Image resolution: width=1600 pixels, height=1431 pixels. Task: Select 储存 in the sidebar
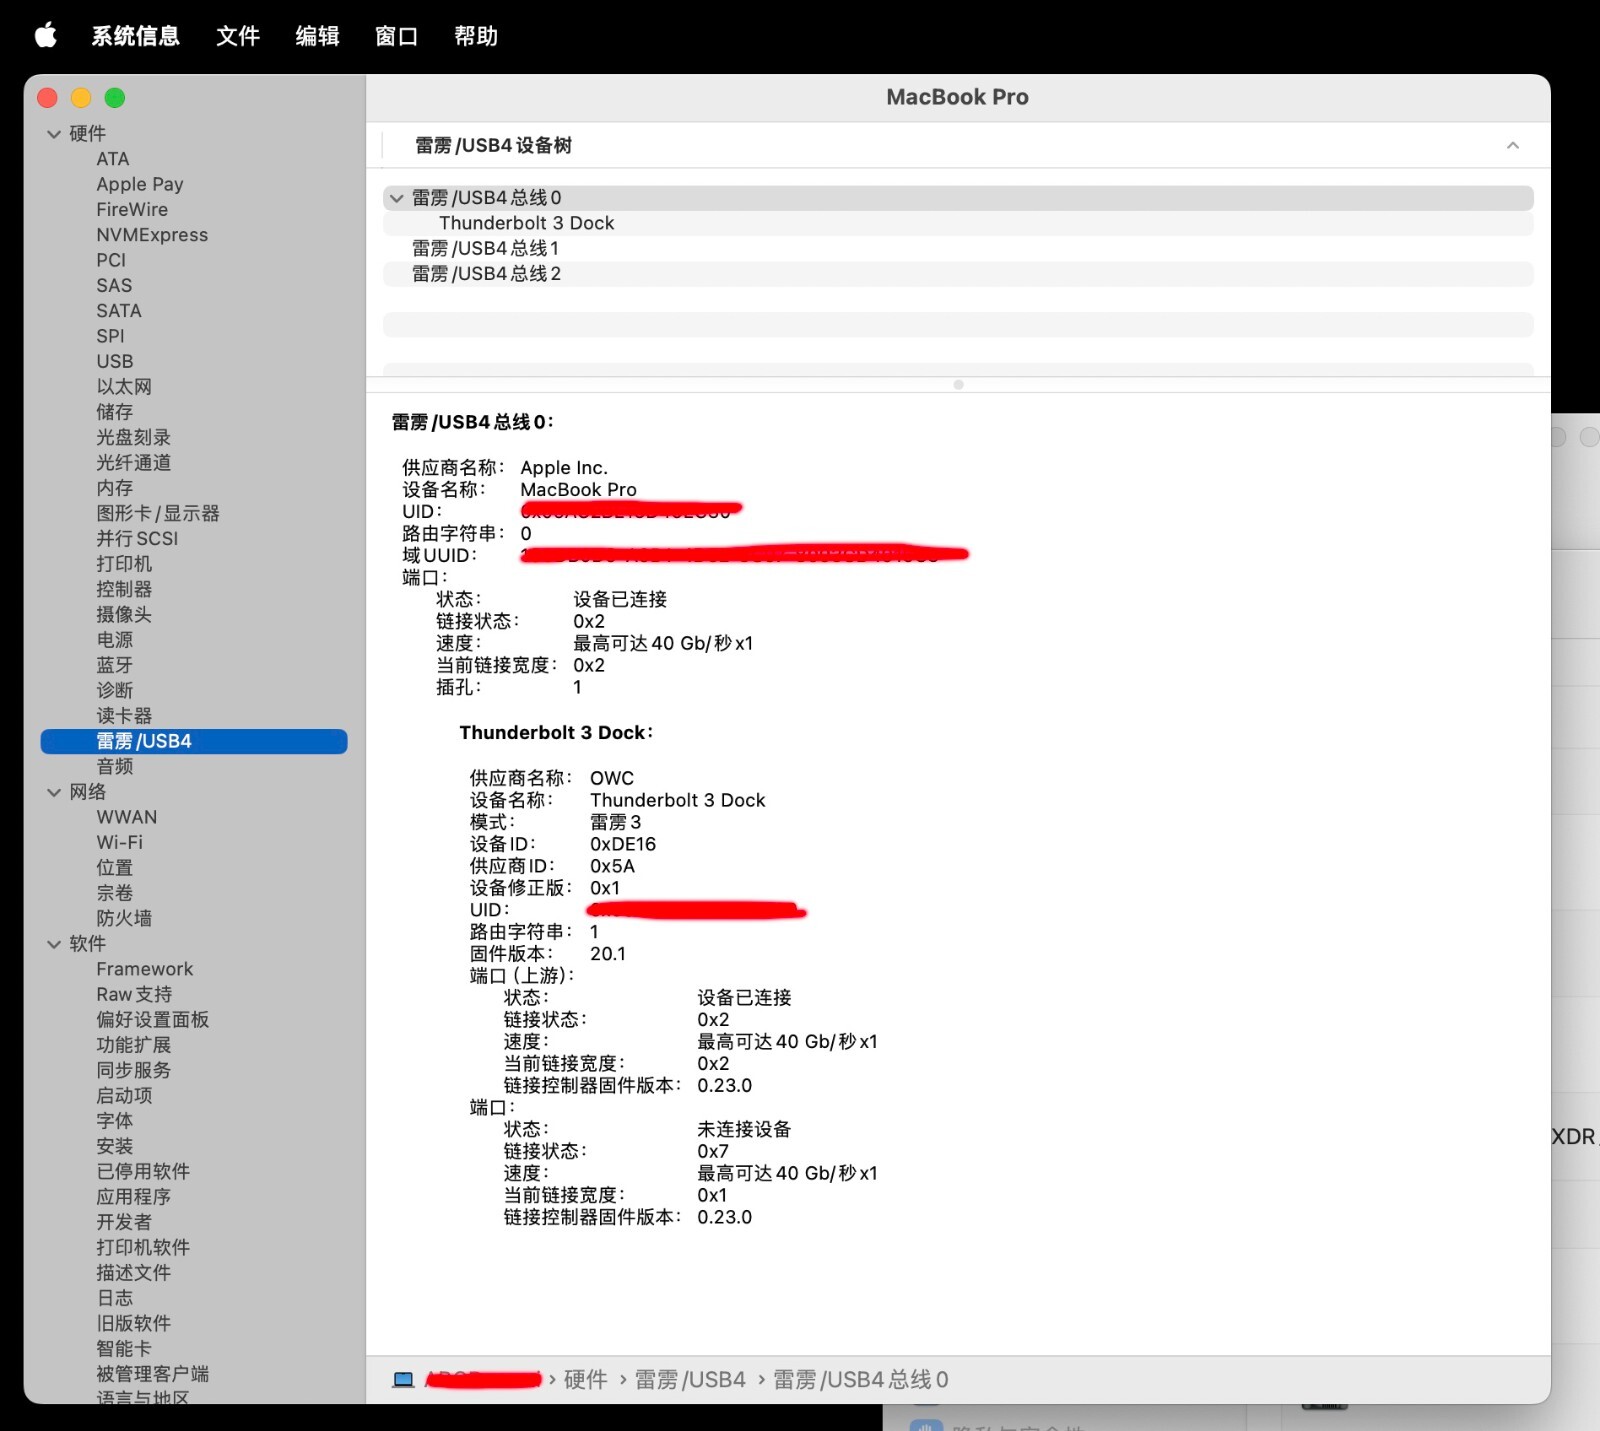pos(115,412)
